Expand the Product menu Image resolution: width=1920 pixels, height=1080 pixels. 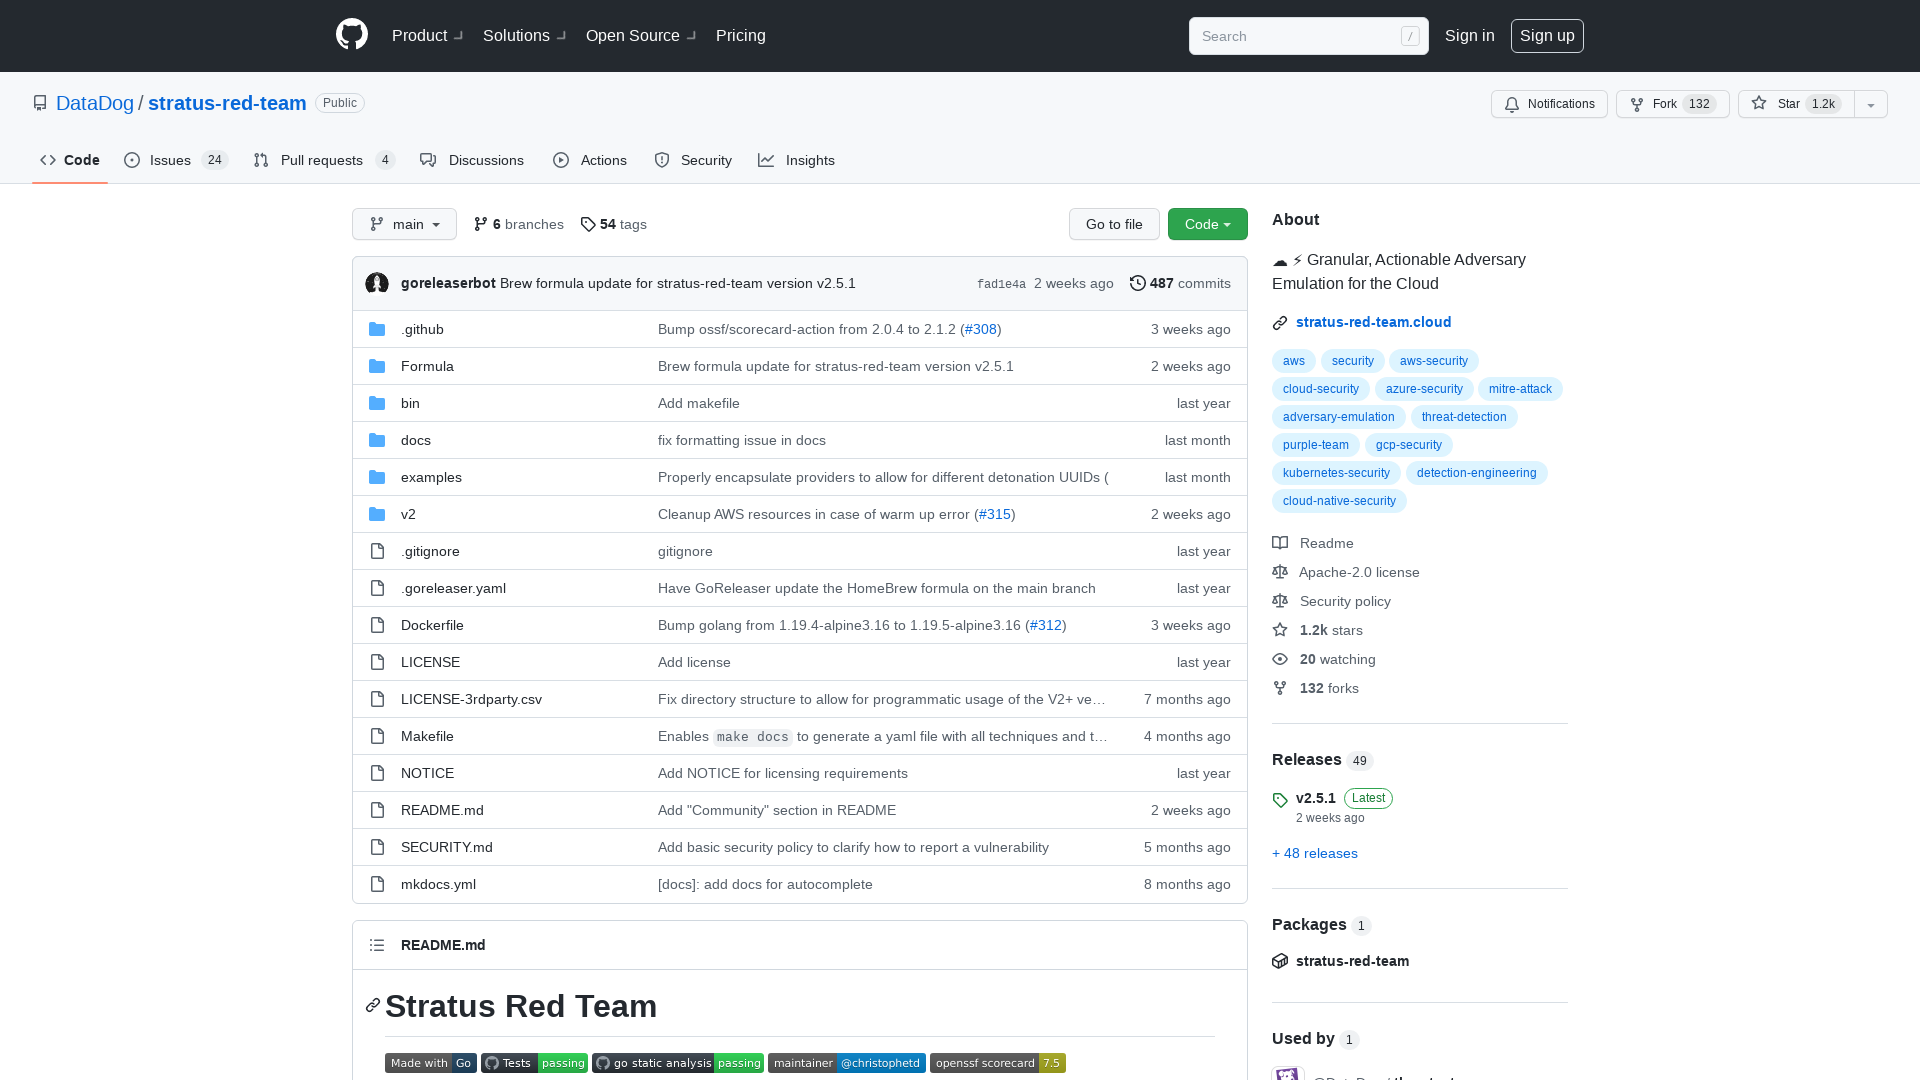click(427, 36)
